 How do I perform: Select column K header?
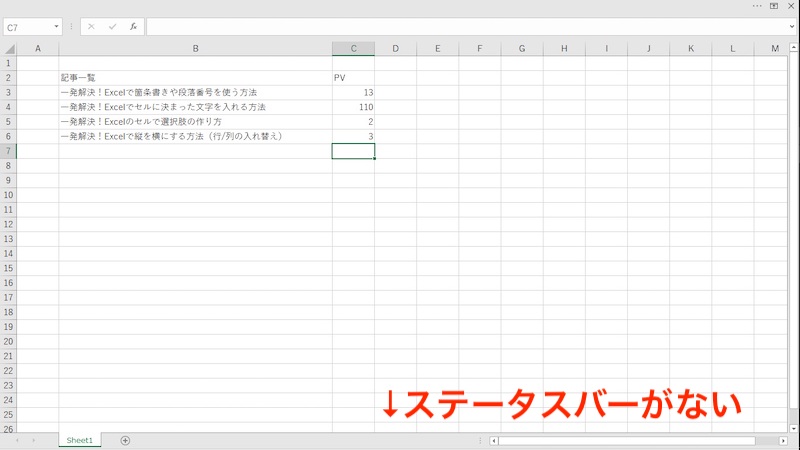[x=691, y=49]
